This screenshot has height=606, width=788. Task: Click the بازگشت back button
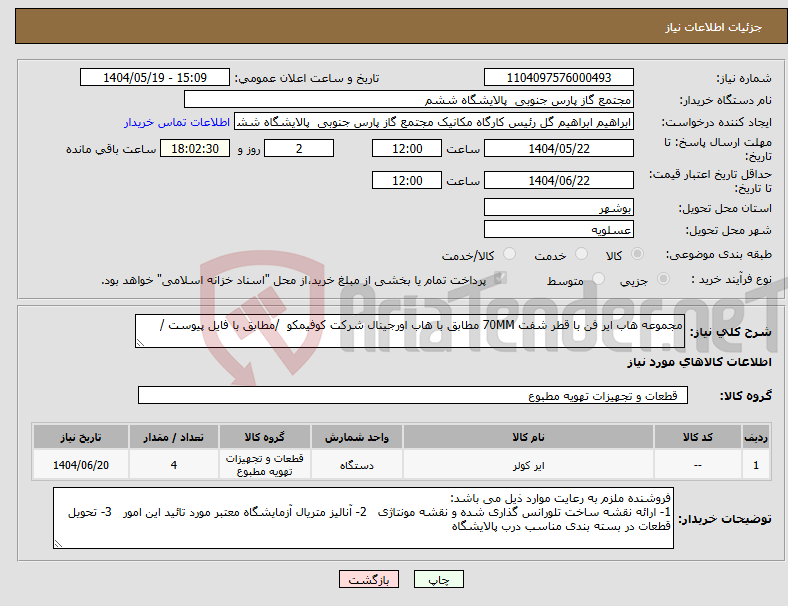pos(369,579)
